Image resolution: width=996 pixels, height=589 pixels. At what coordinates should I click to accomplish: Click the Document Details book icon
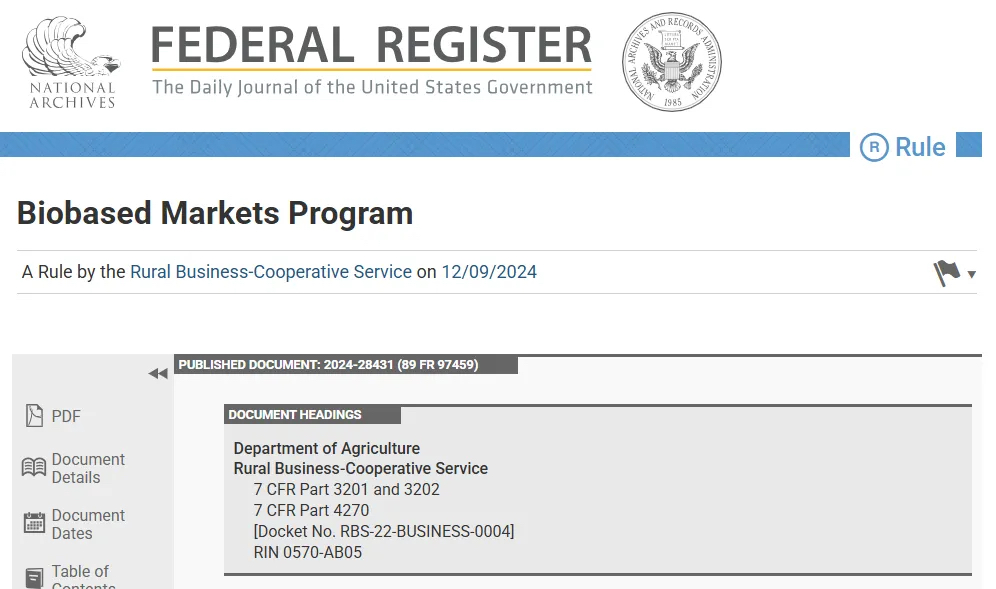click(x=34, y=468)
